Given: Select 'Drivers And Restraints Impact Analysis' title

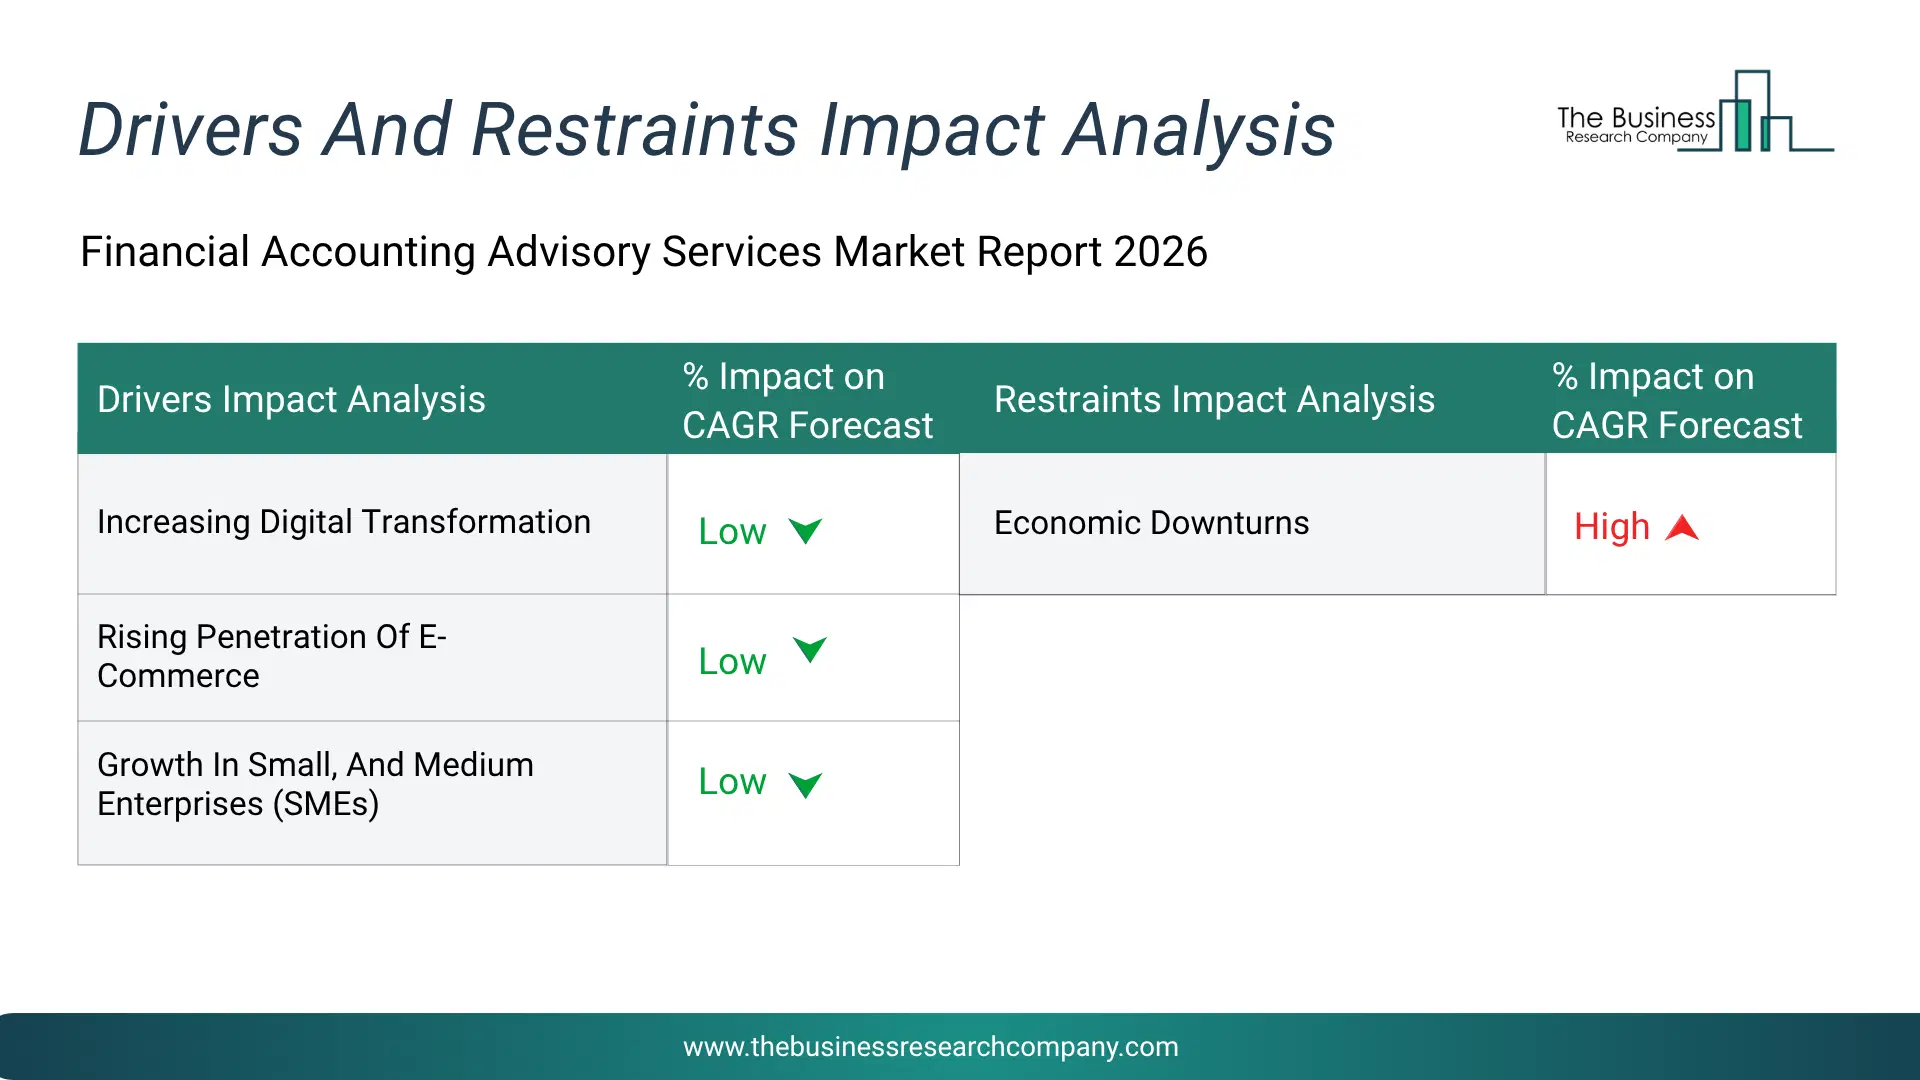Looking at the screenshot, I should 707,130.
